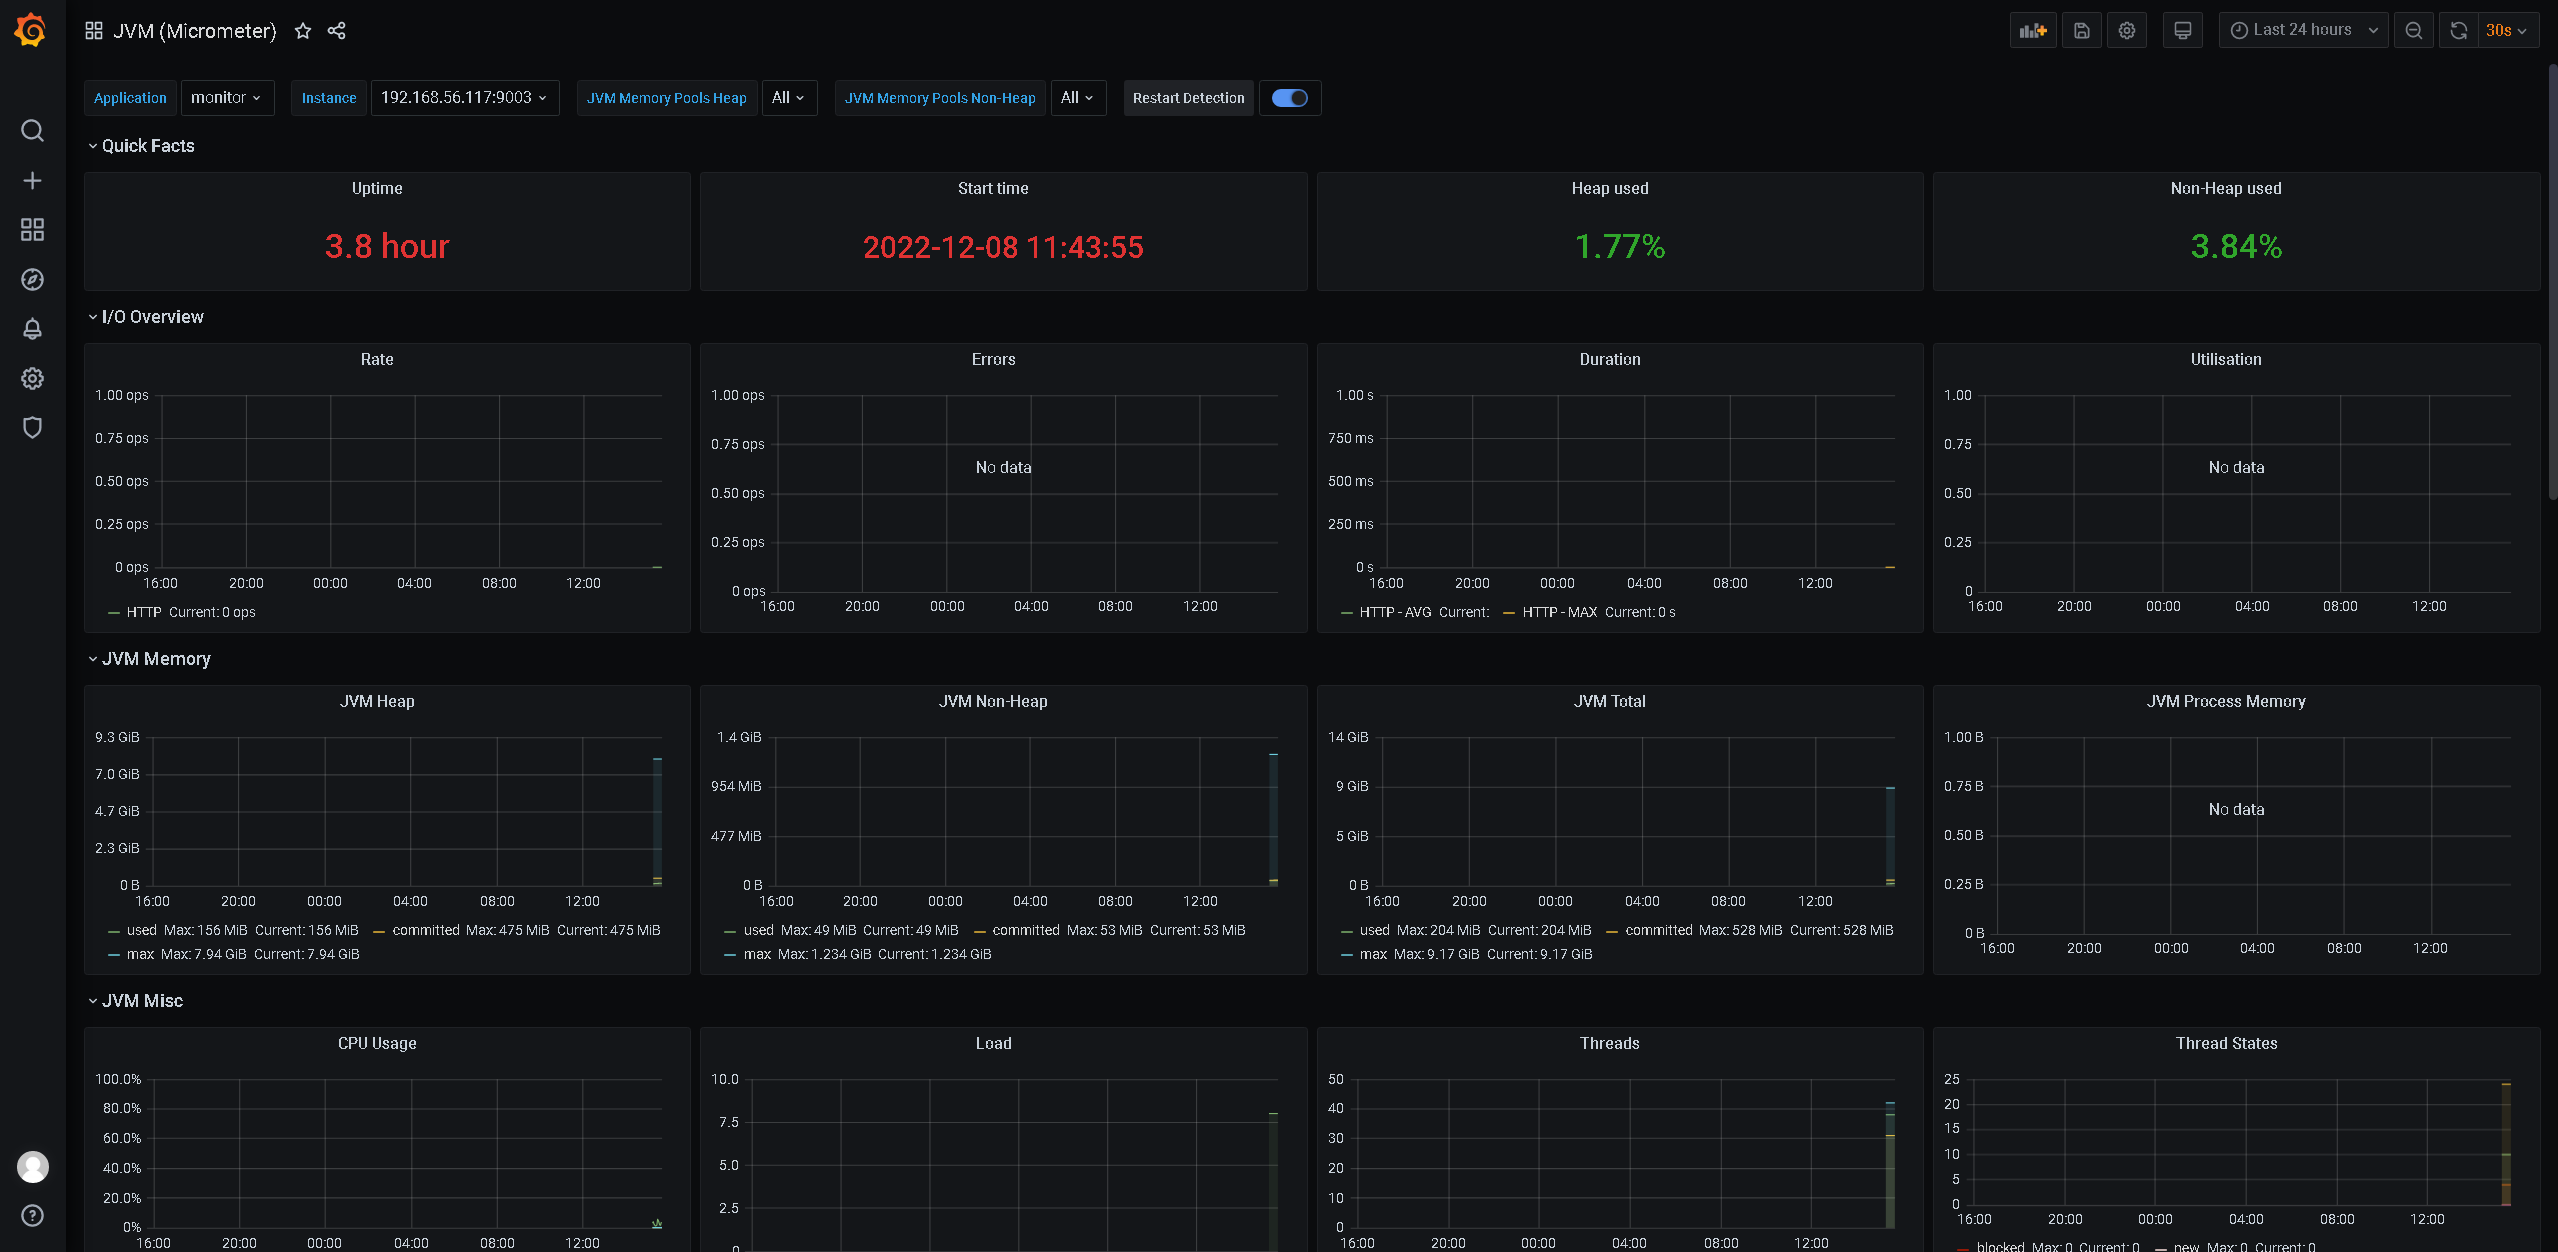Open the Non-Heap used panel title menu

(x=2226, y=189)
